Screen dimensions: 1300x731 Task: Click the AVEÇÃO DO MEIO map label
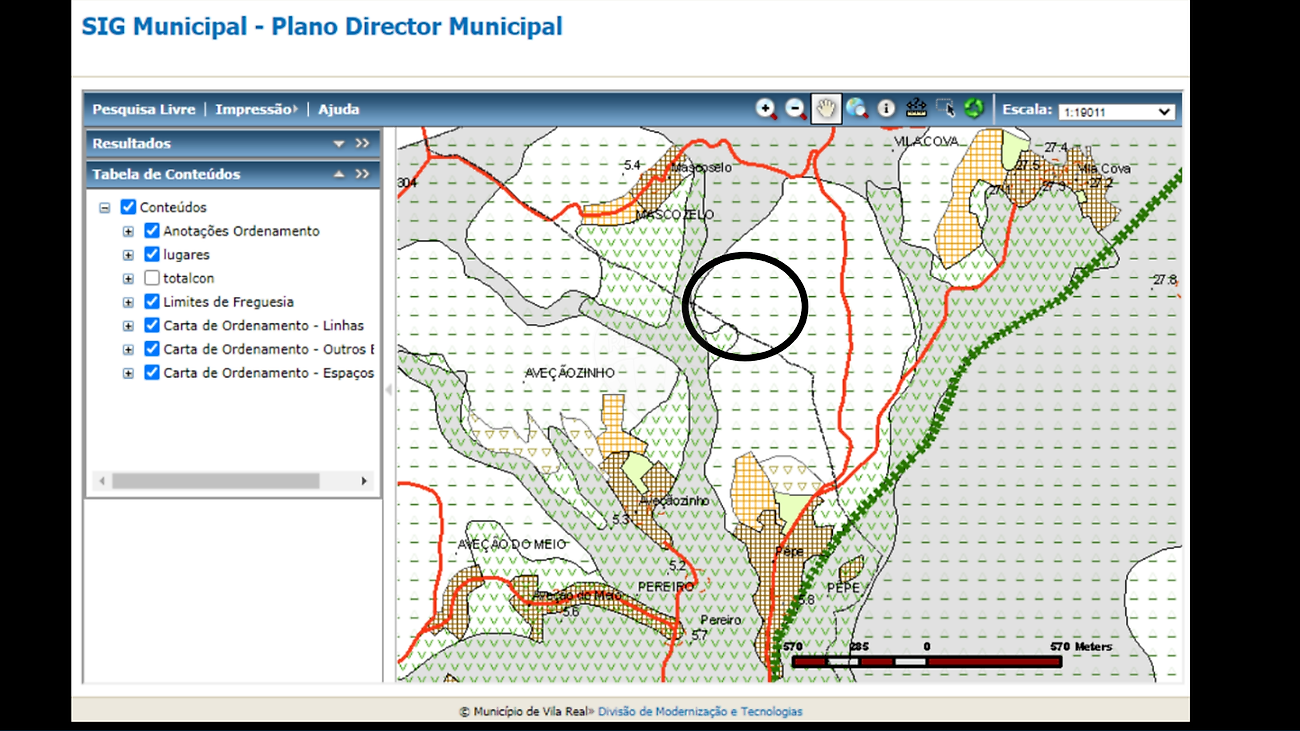[512, 544]
